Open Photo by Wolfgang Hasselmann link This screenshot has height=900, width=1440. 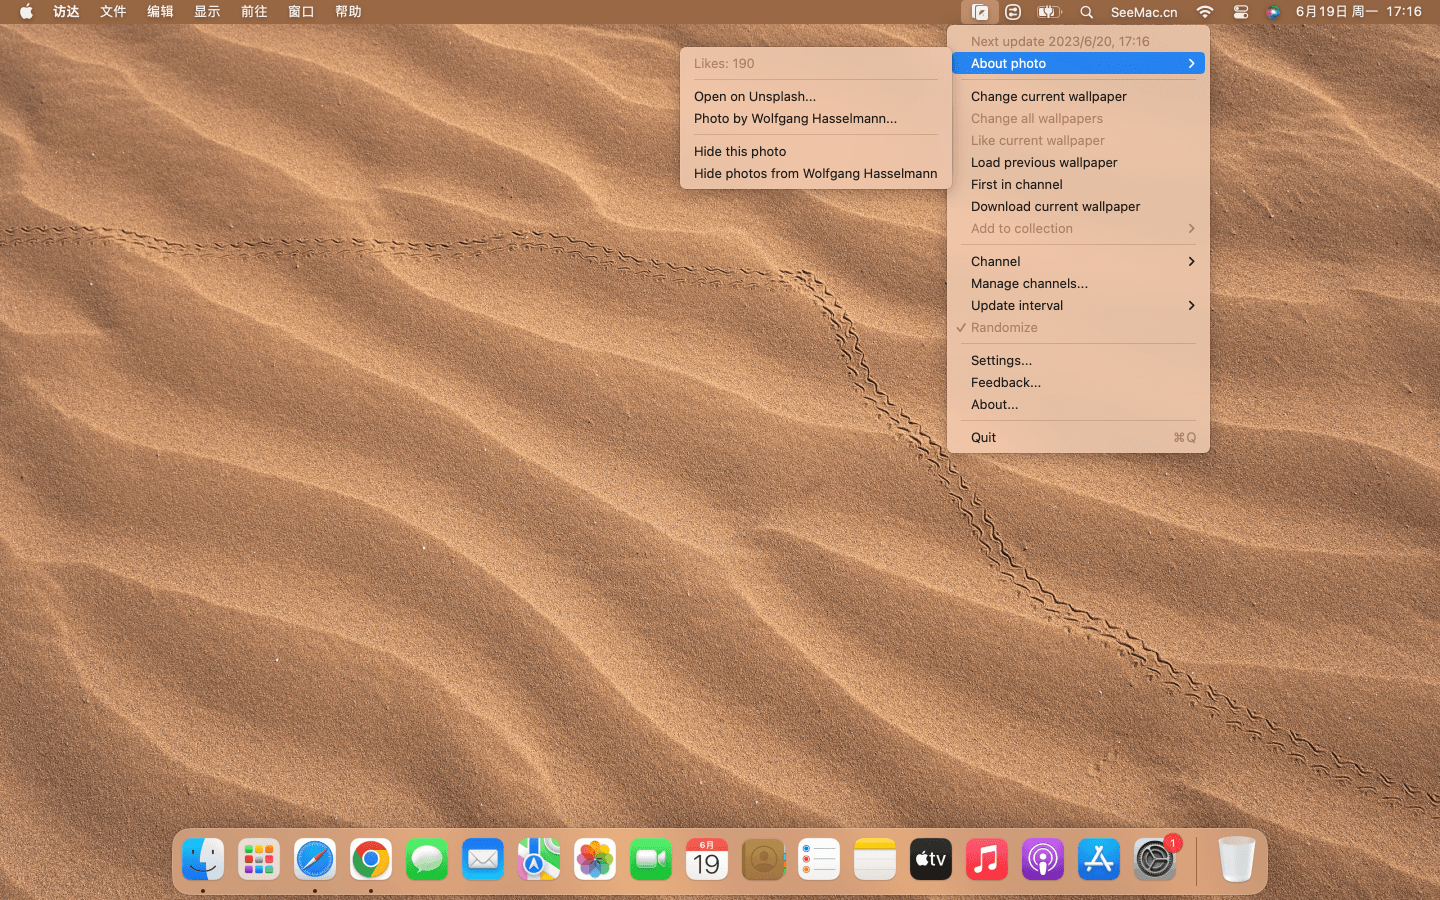(x=795, y=119)
